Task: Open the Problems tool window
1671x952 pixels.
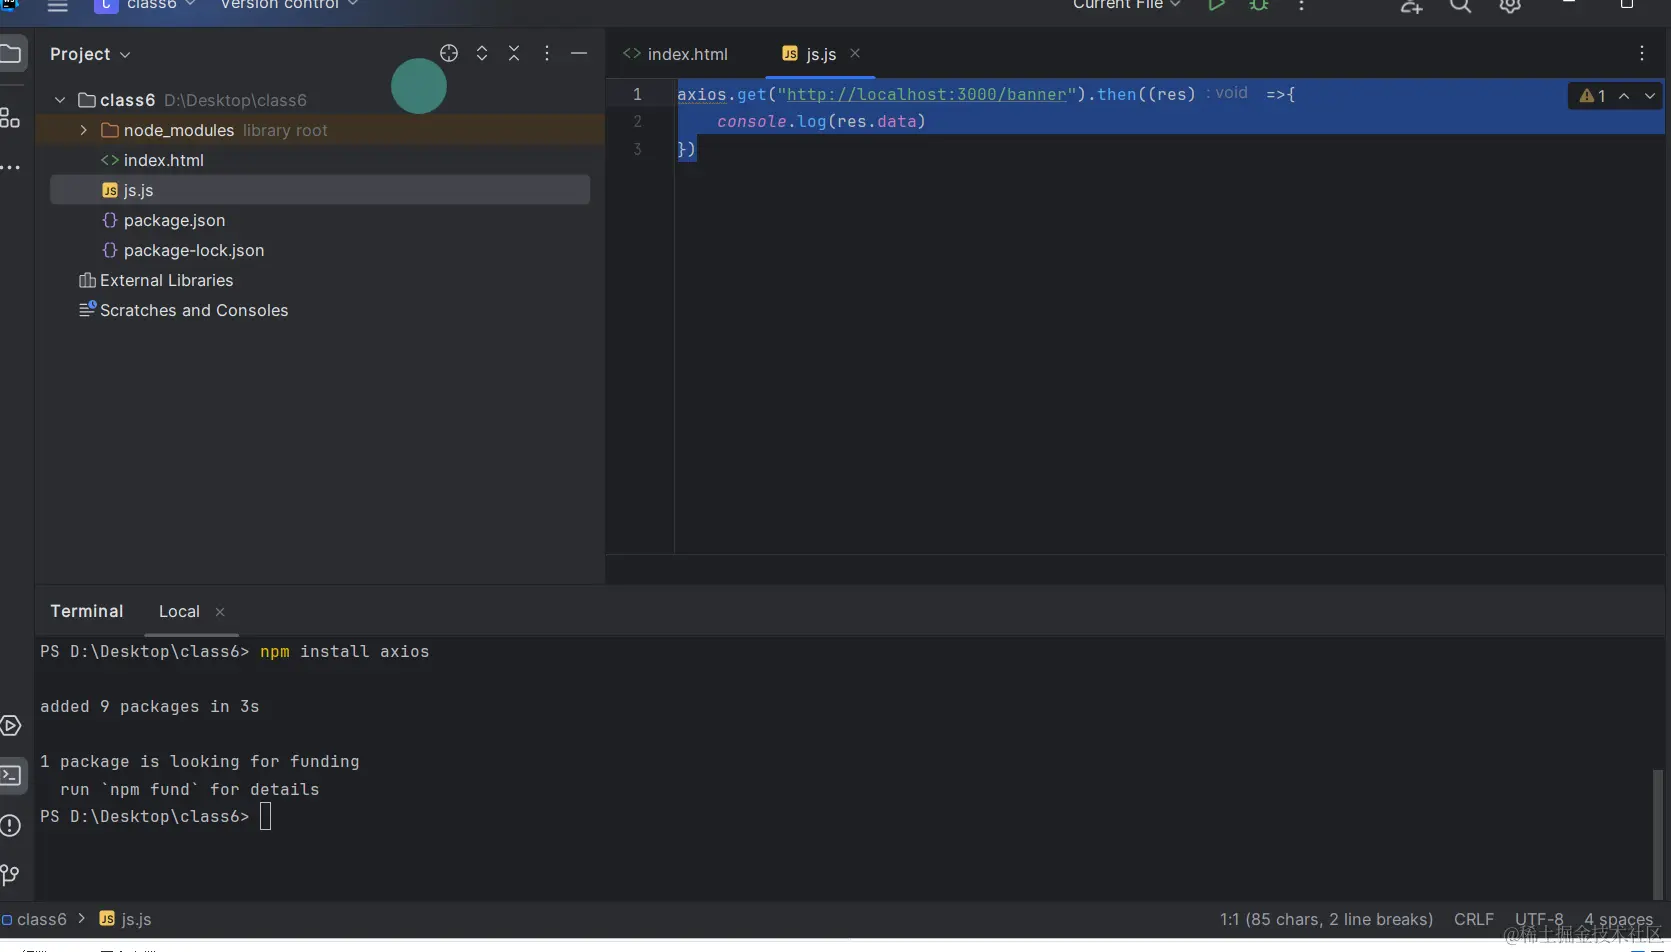Action: [11, 825]
